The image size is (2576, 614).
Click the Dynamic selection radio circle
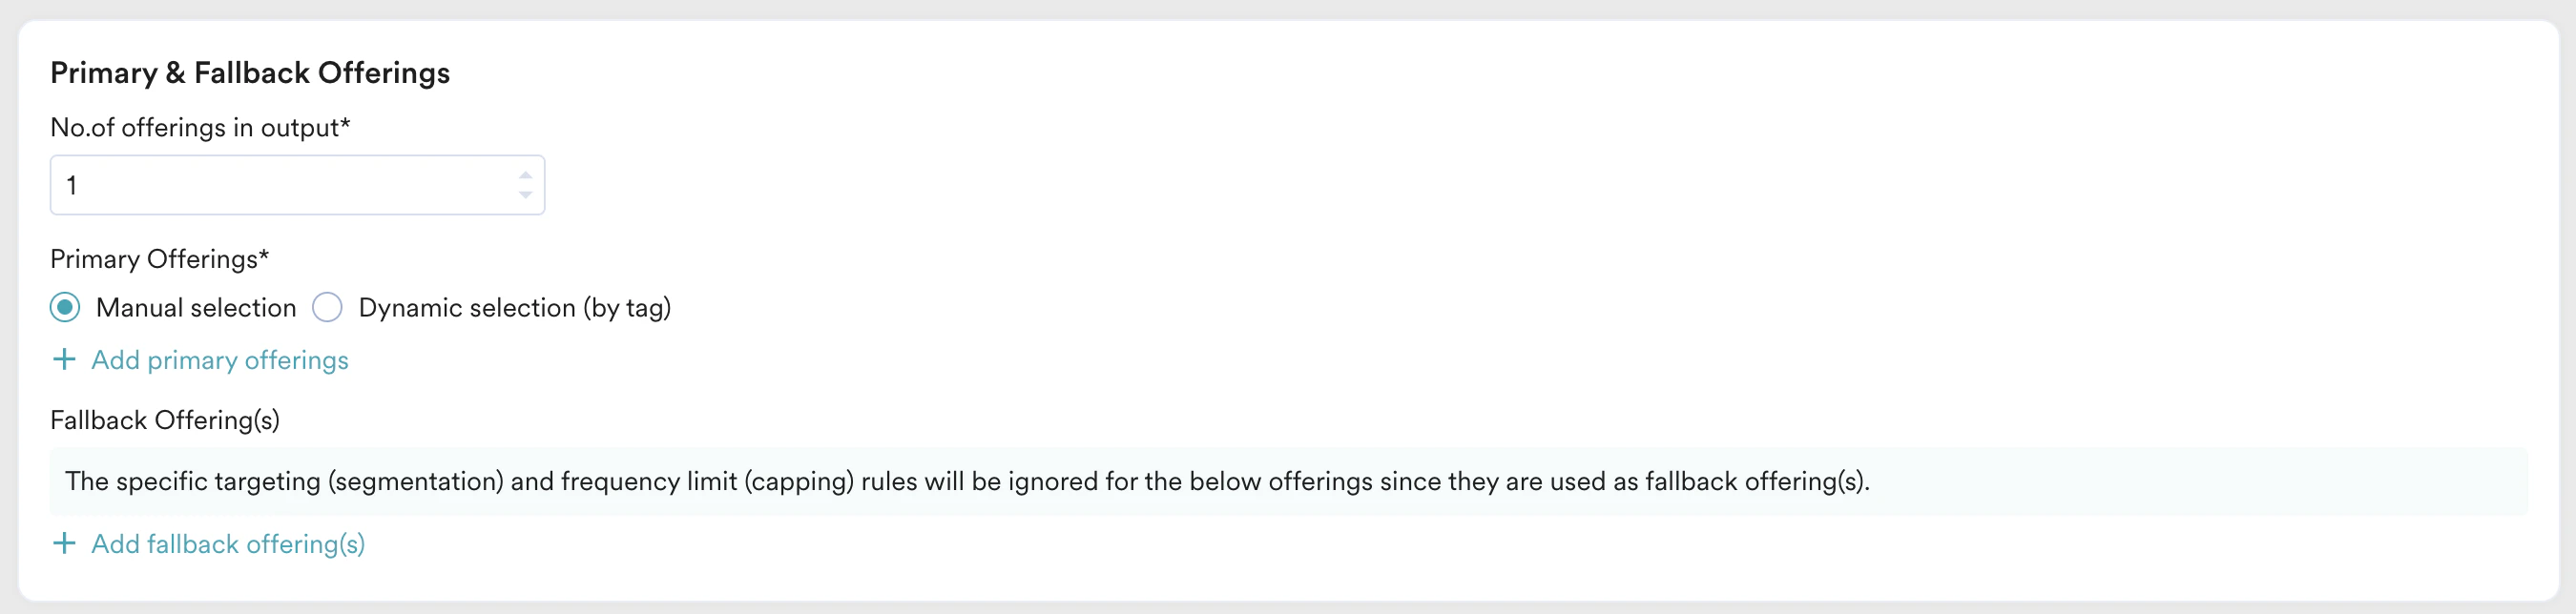327,307
